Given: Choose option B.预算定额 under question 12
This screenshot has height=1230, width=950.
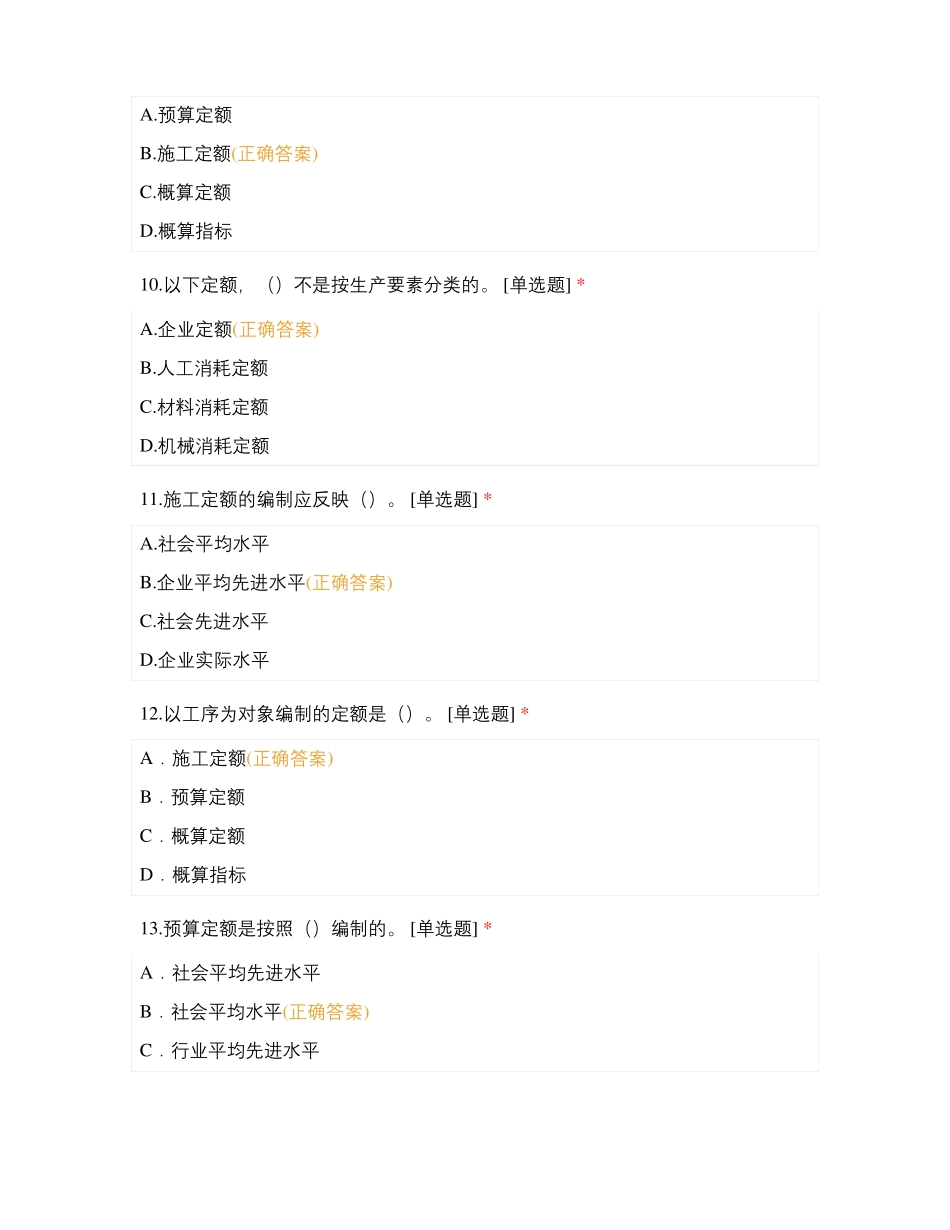Looking at the screenshot, I should (192, 797).
